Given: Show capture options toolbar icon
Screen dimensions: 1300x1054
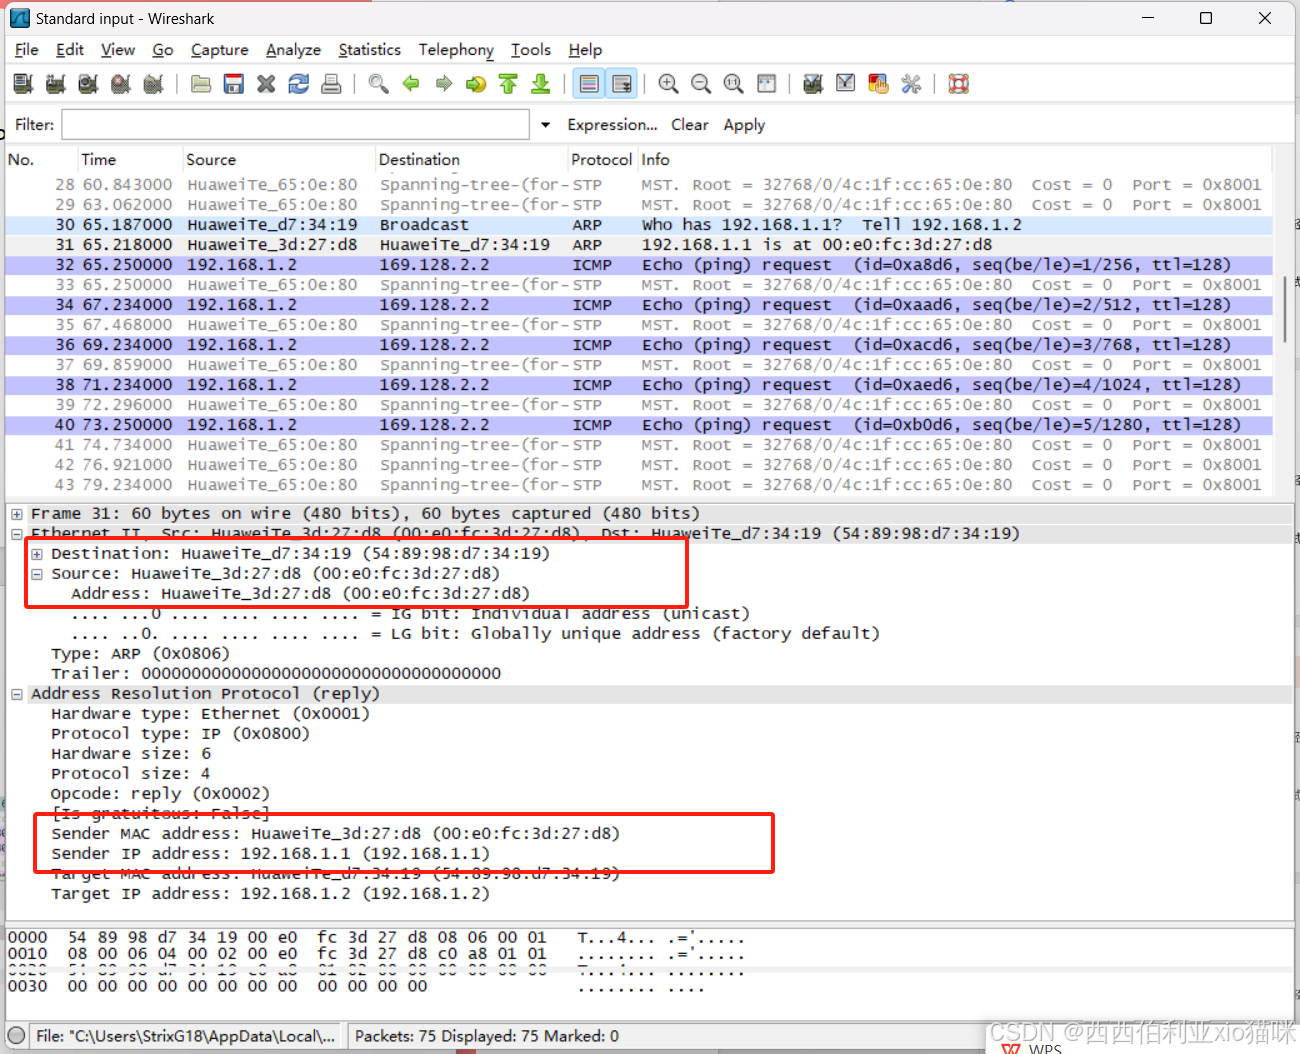Looking at the screenshot, I should (x=55, y=84).
